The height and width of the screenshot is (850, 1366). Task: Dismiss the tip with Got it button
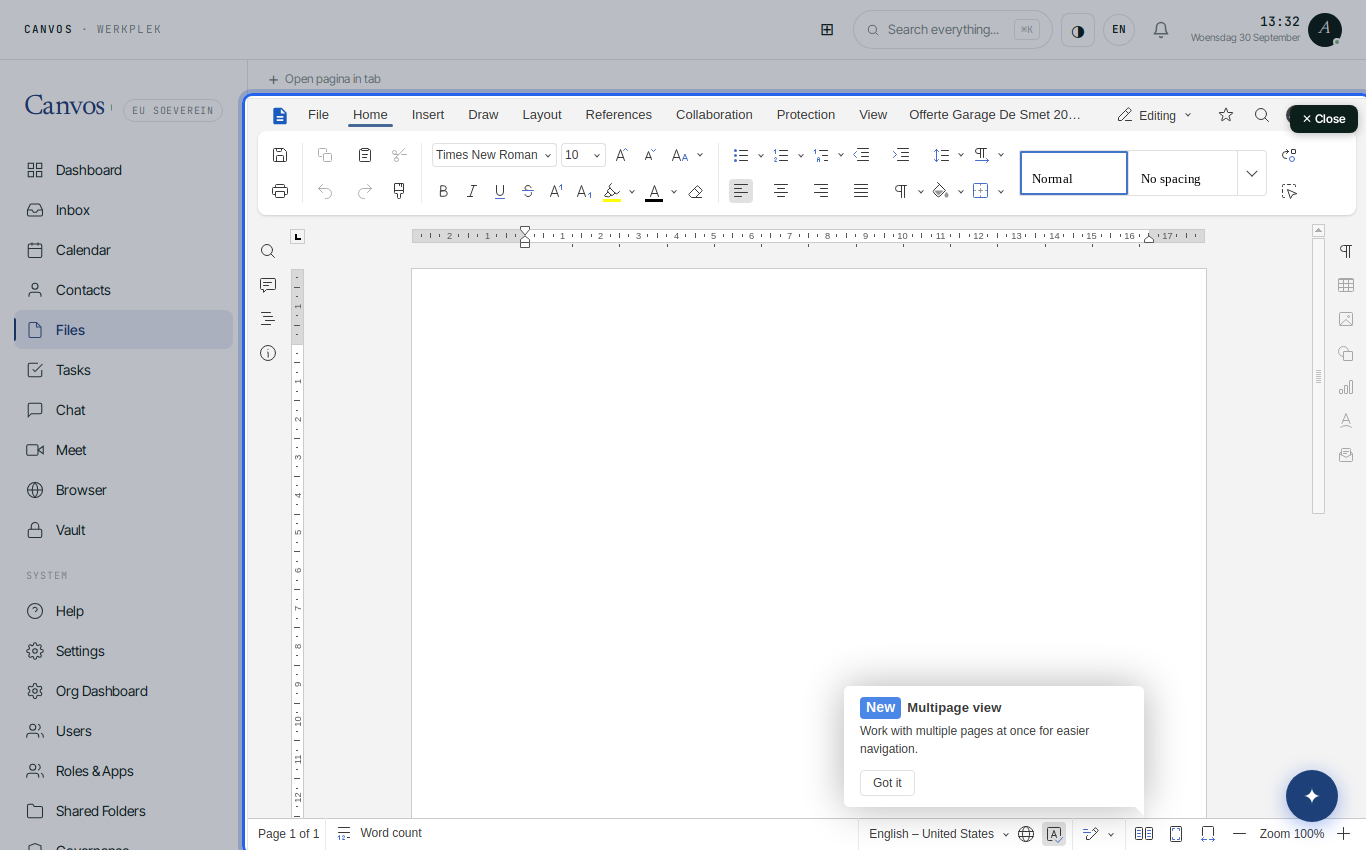887,783
